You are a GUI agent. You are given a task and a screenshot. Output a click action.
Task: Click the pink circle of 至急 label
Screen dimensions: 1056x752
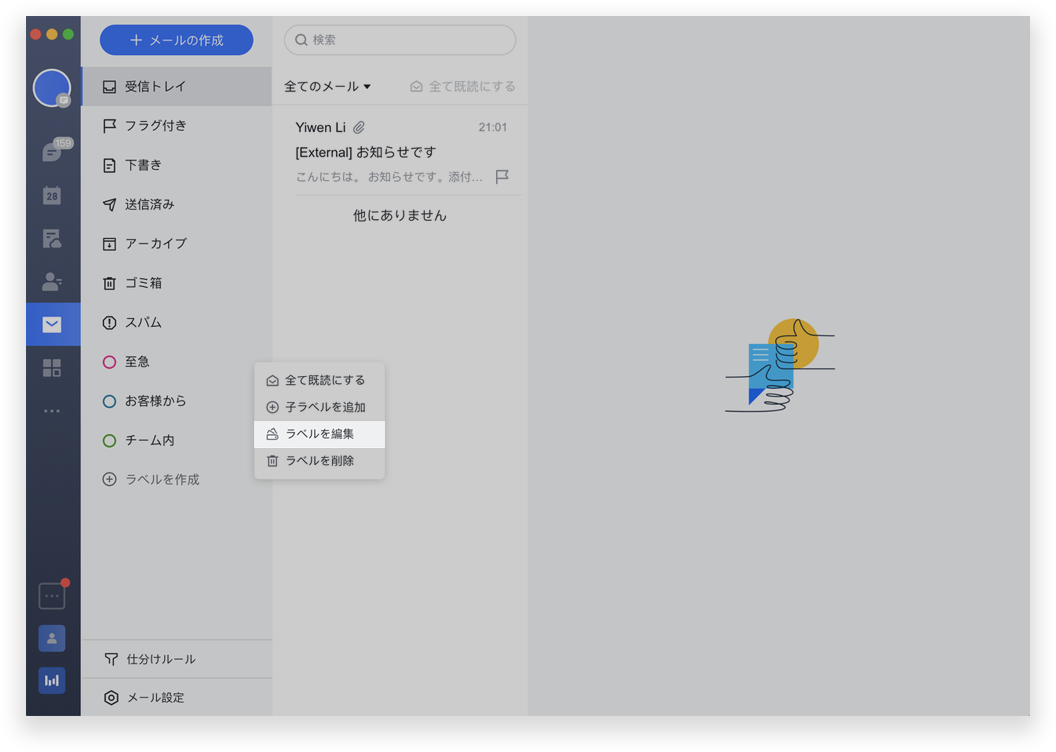point(110,362)
